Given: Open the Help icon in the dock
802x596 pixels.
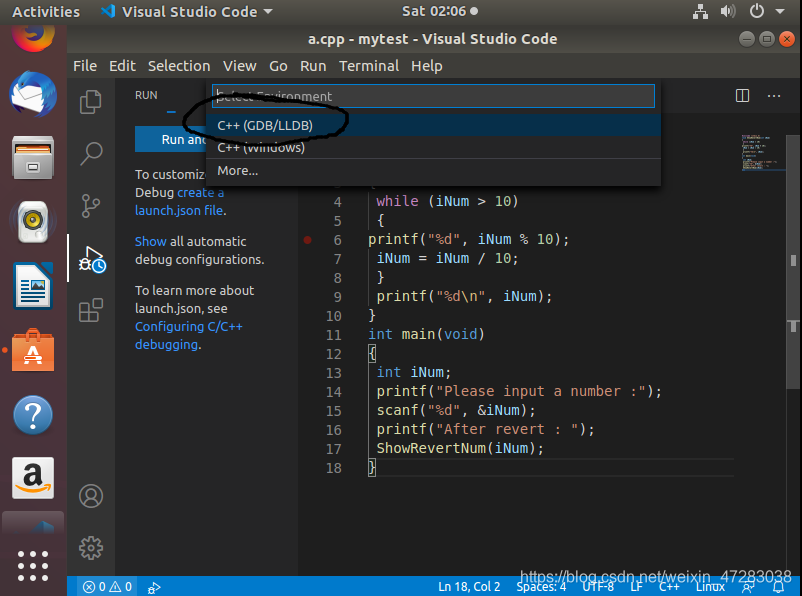Looking at the screenshot, I should pos(33,415).
